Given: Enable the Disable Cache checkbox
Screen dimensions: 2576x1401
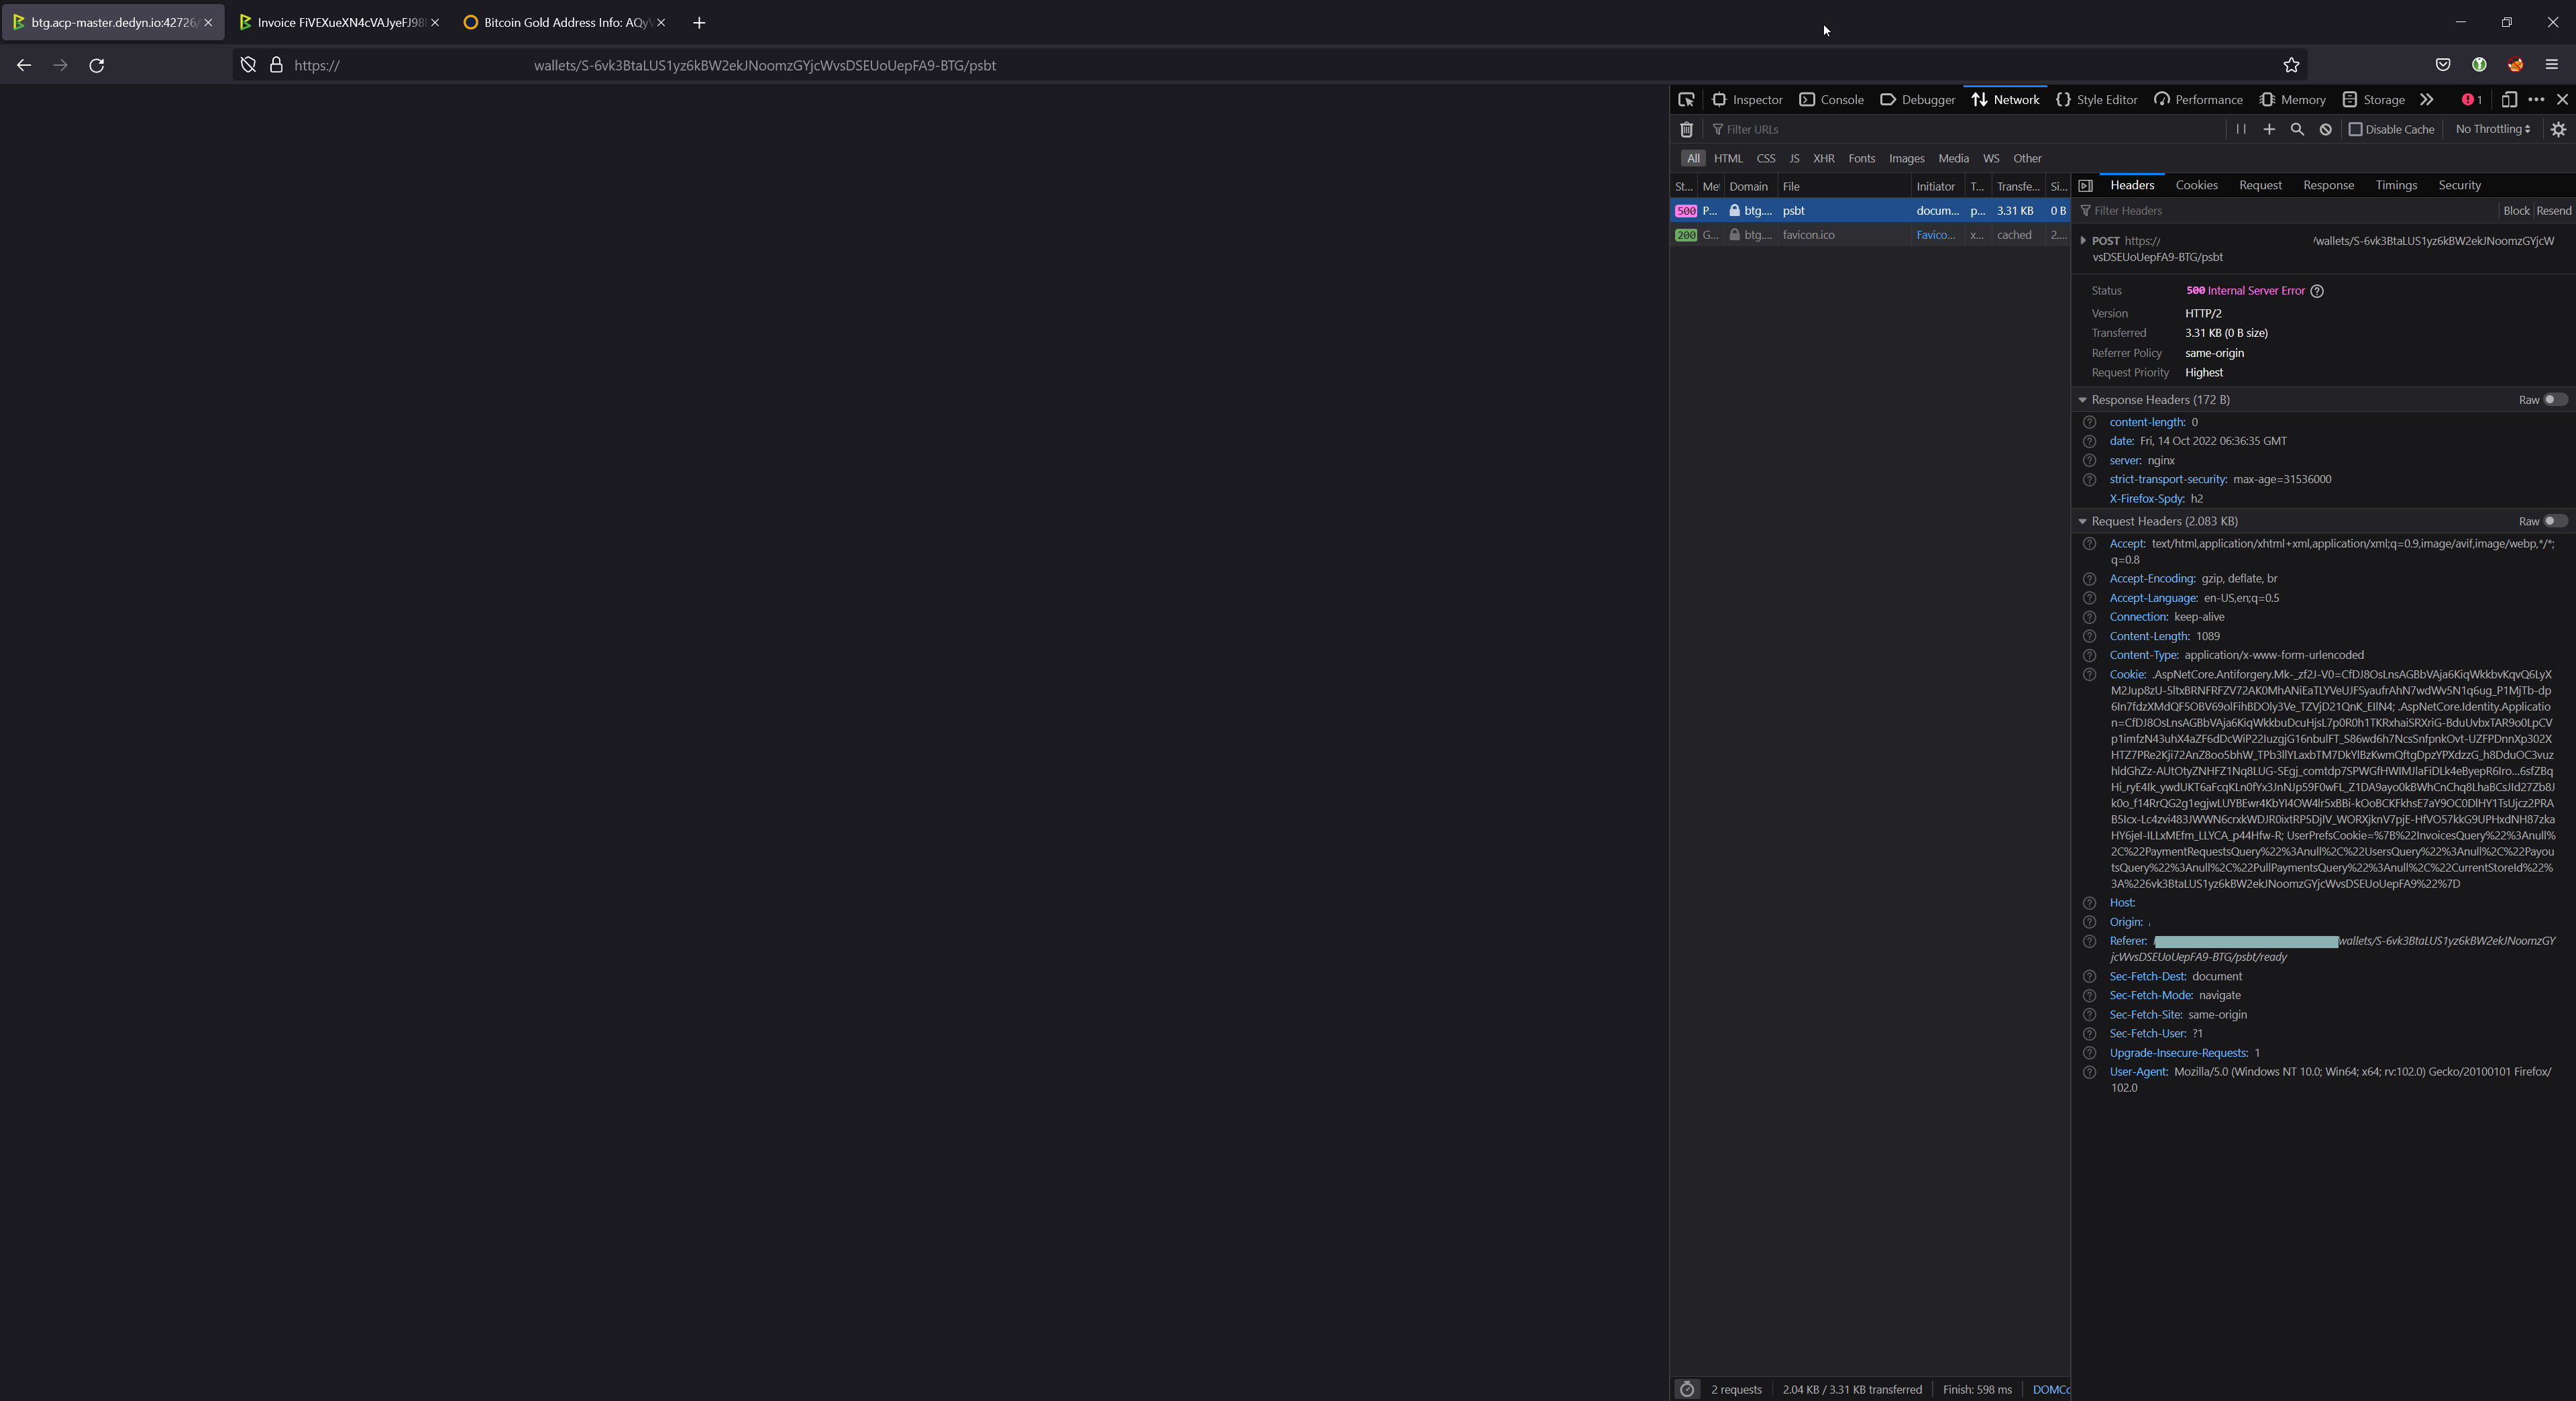Looking at the screenshot, I should pyautogui.click(x=2355, y=129).
